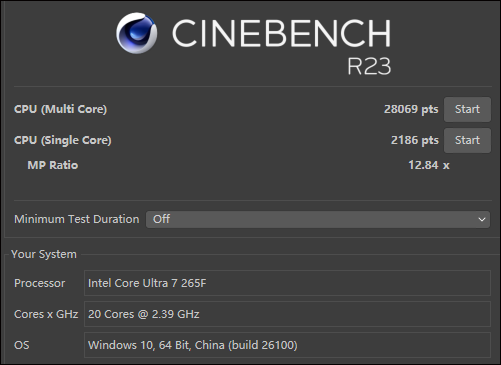Click the Processor label text
Image resolution: width=501 pixels, height=365 pixels.
[x=39, y=283]
